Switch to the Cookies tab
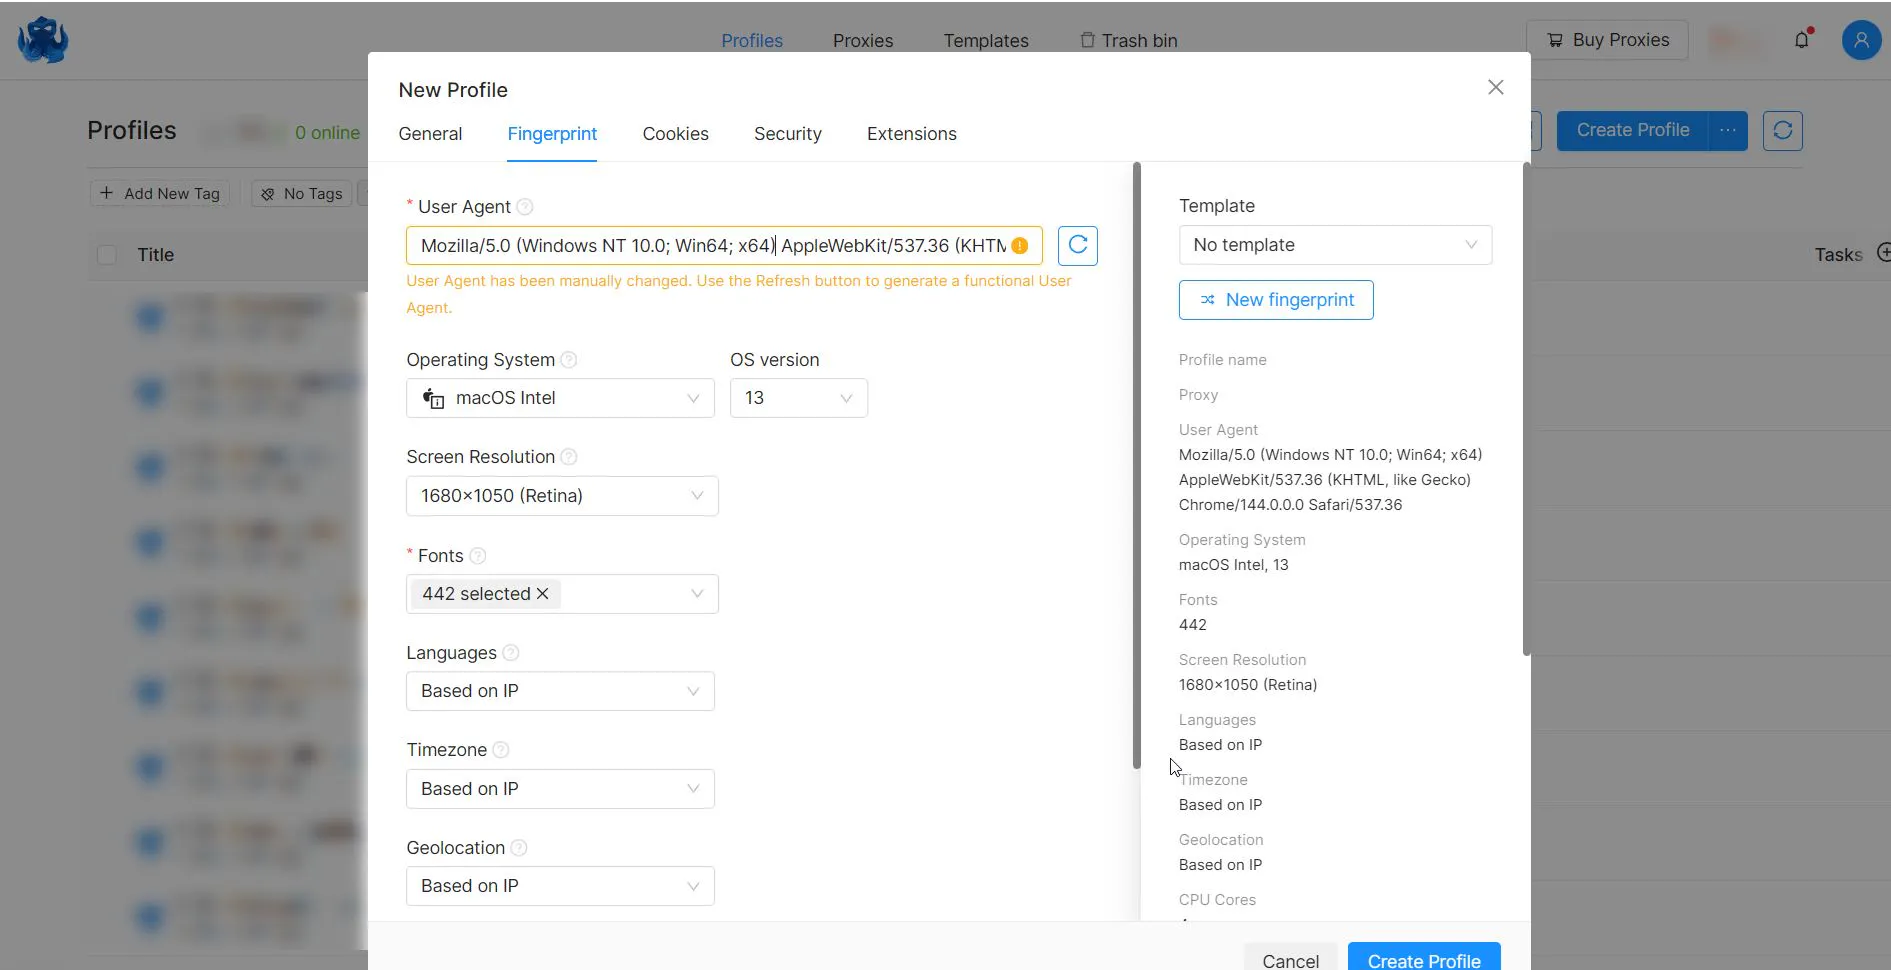The height and width of the screenshot is (970, 1891). (x=675, y=134)
